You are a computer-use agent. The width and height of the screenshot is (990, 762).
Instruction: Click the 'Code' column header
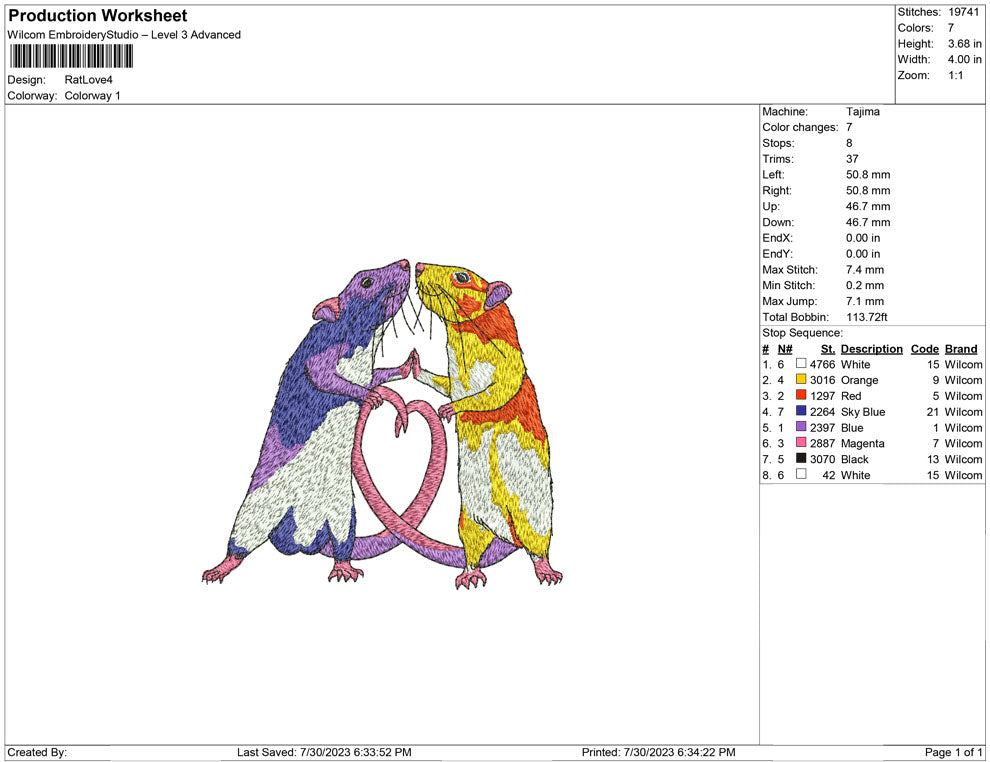pyautogui.click(x=924, y=349)
